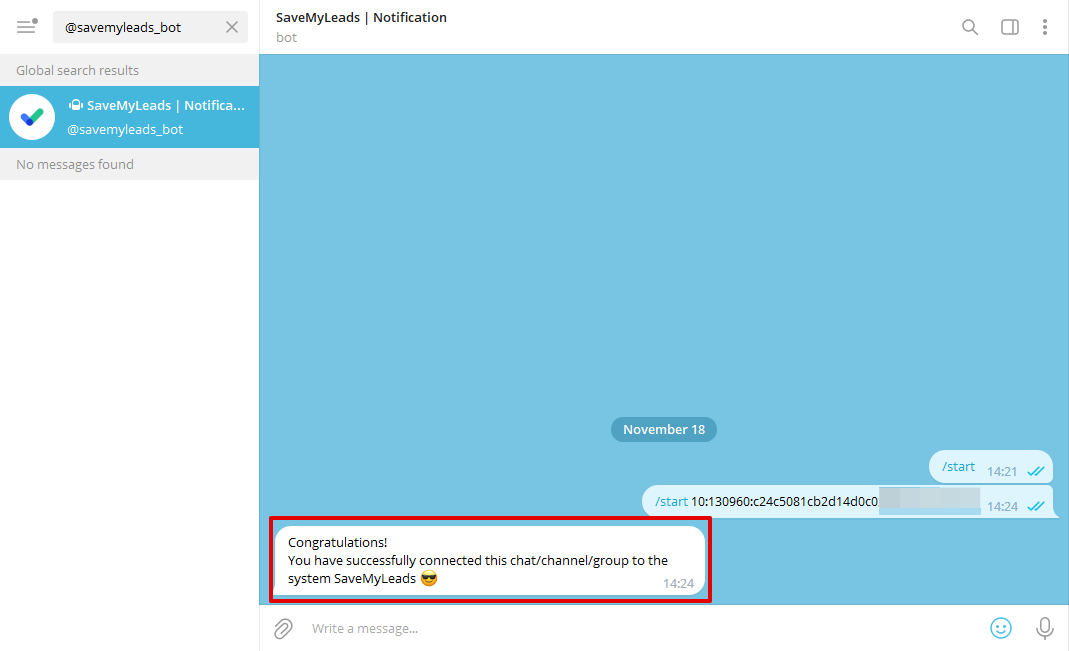Attach a file with paperclip icon
This screenshot has width=1069, height=651.
(x=283, y=629)
